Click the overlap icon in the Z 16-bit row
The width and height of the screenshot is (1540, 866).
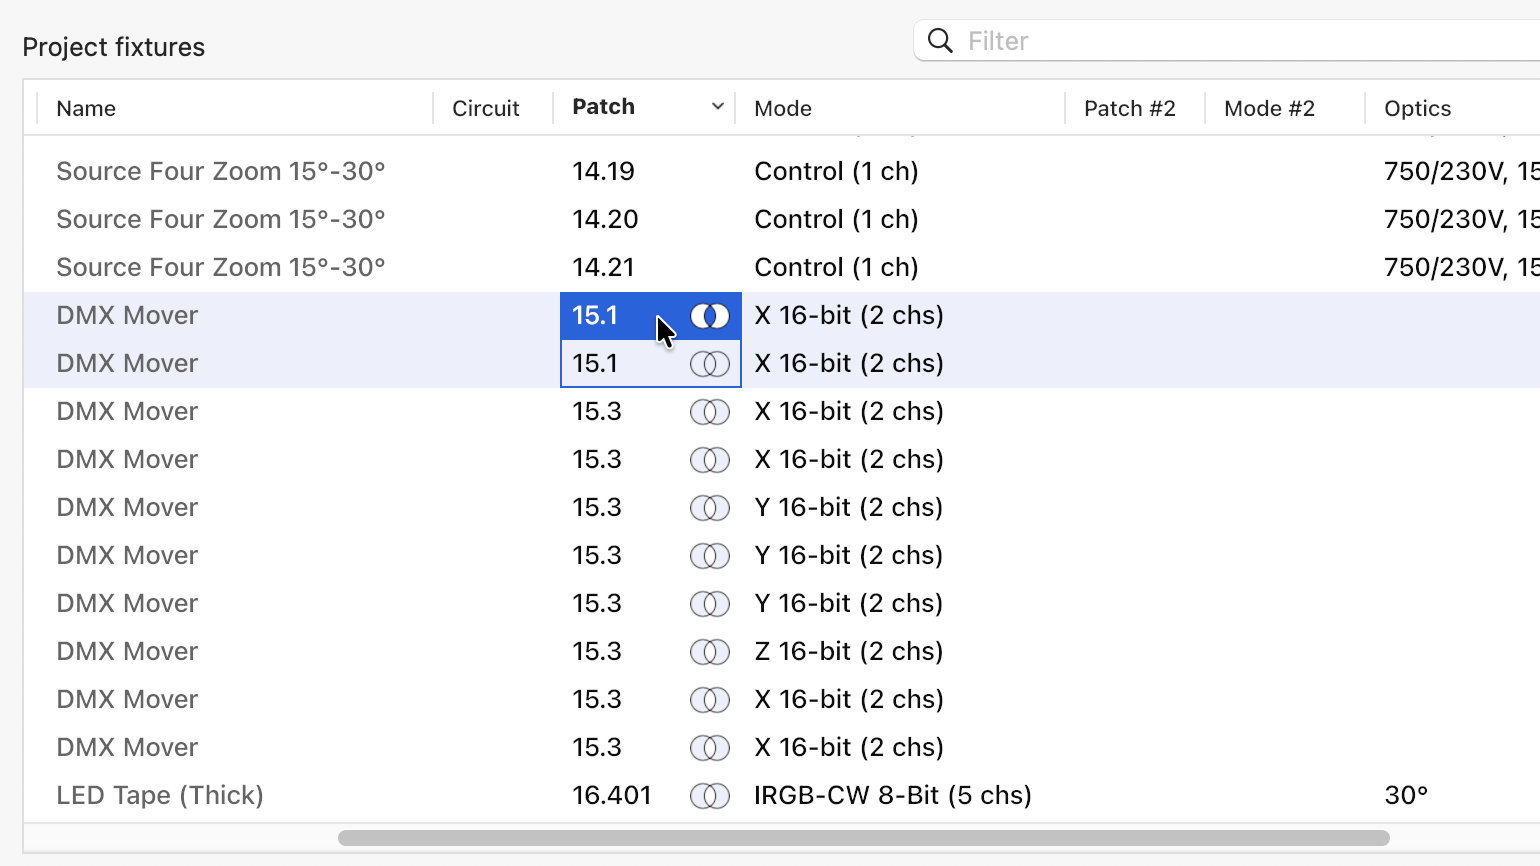710,652
